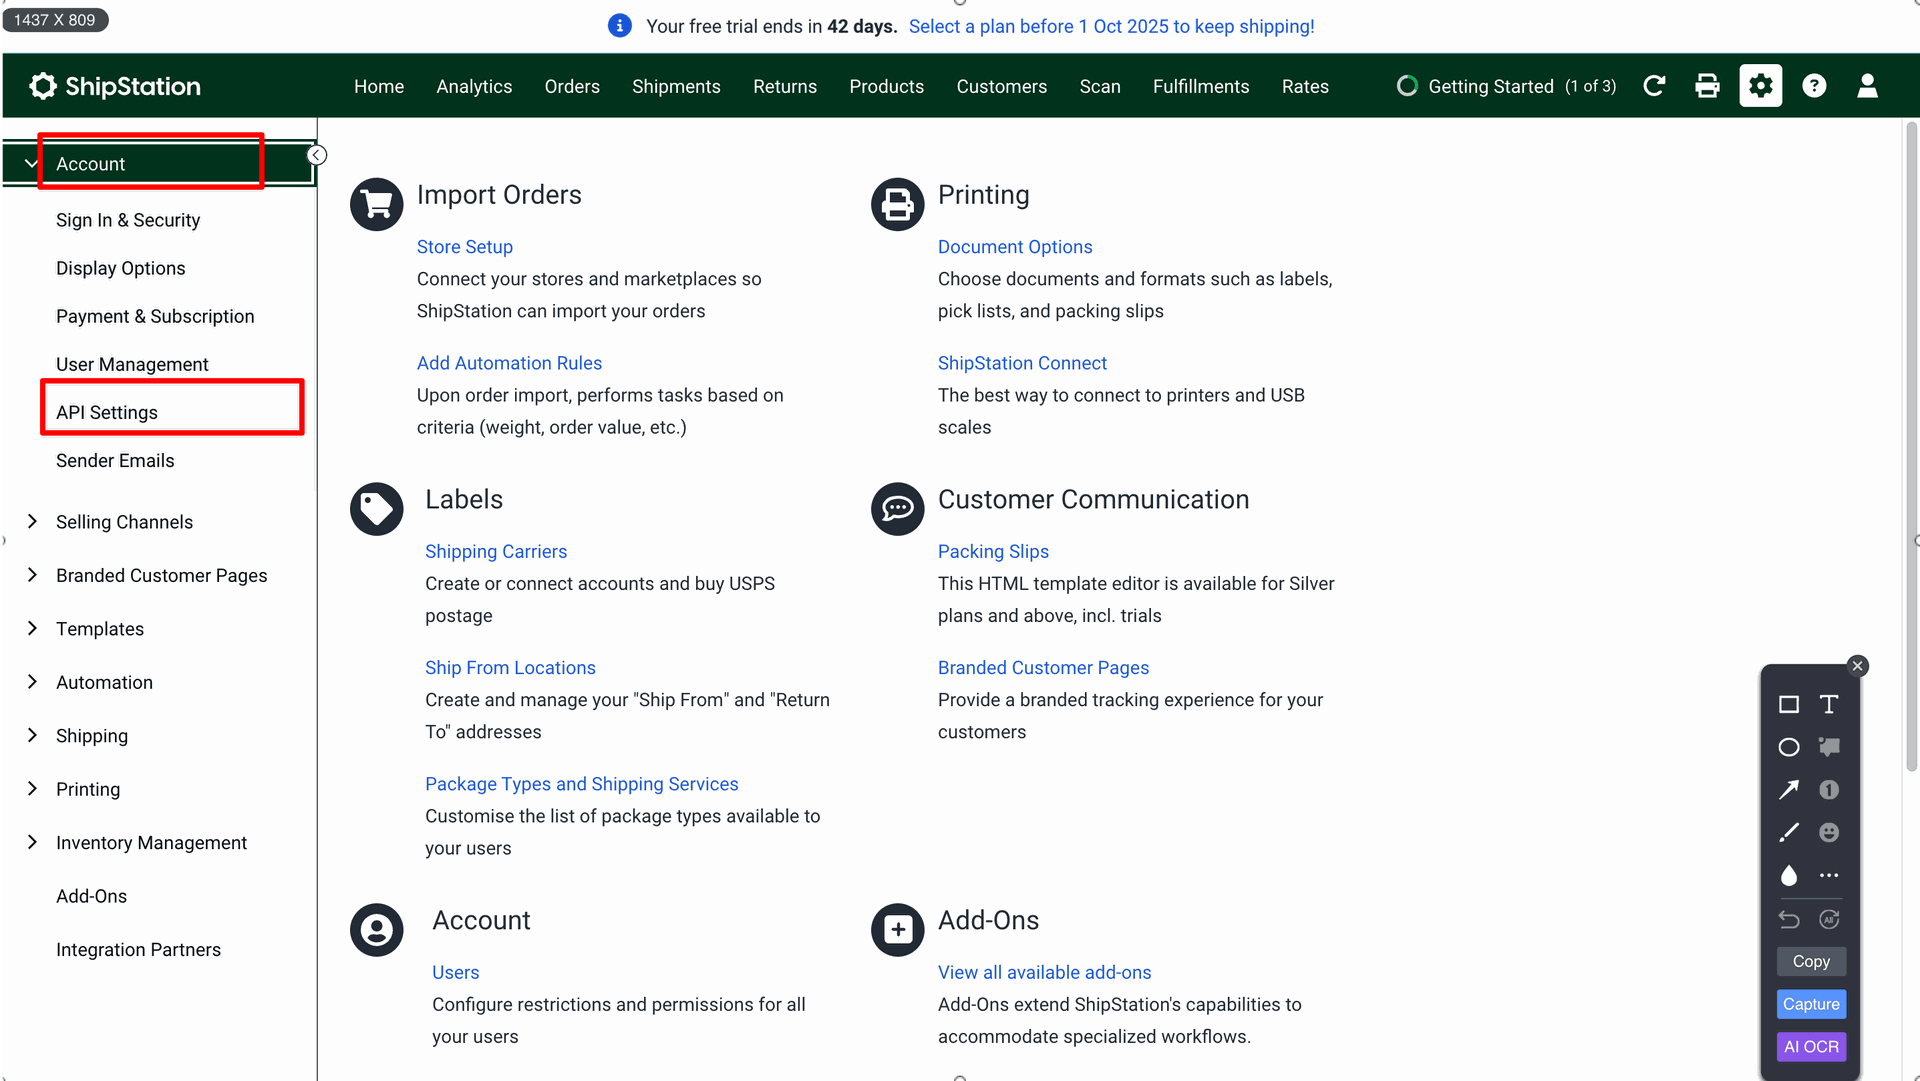This screenshot has height=1081, width=1920.
Task: Click the color droplet tool
Action: pos(1789,876)
